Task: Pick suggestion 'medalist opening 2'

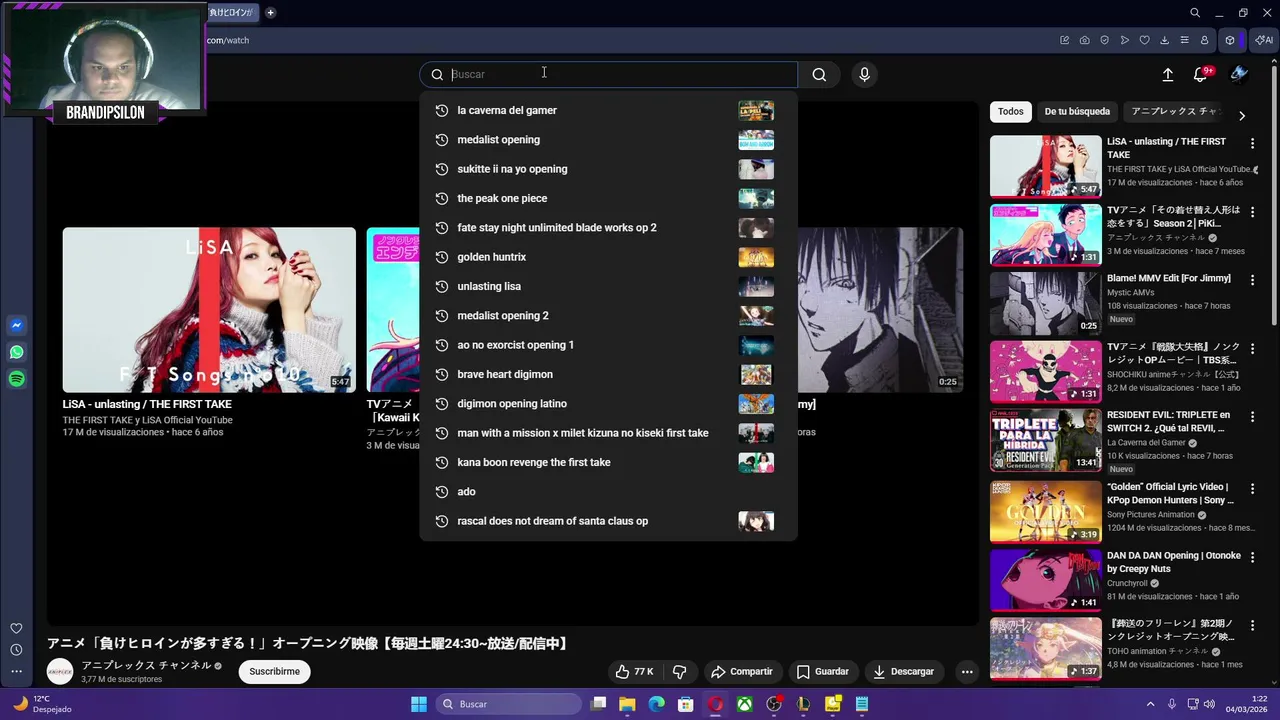Action: point(608,316)
